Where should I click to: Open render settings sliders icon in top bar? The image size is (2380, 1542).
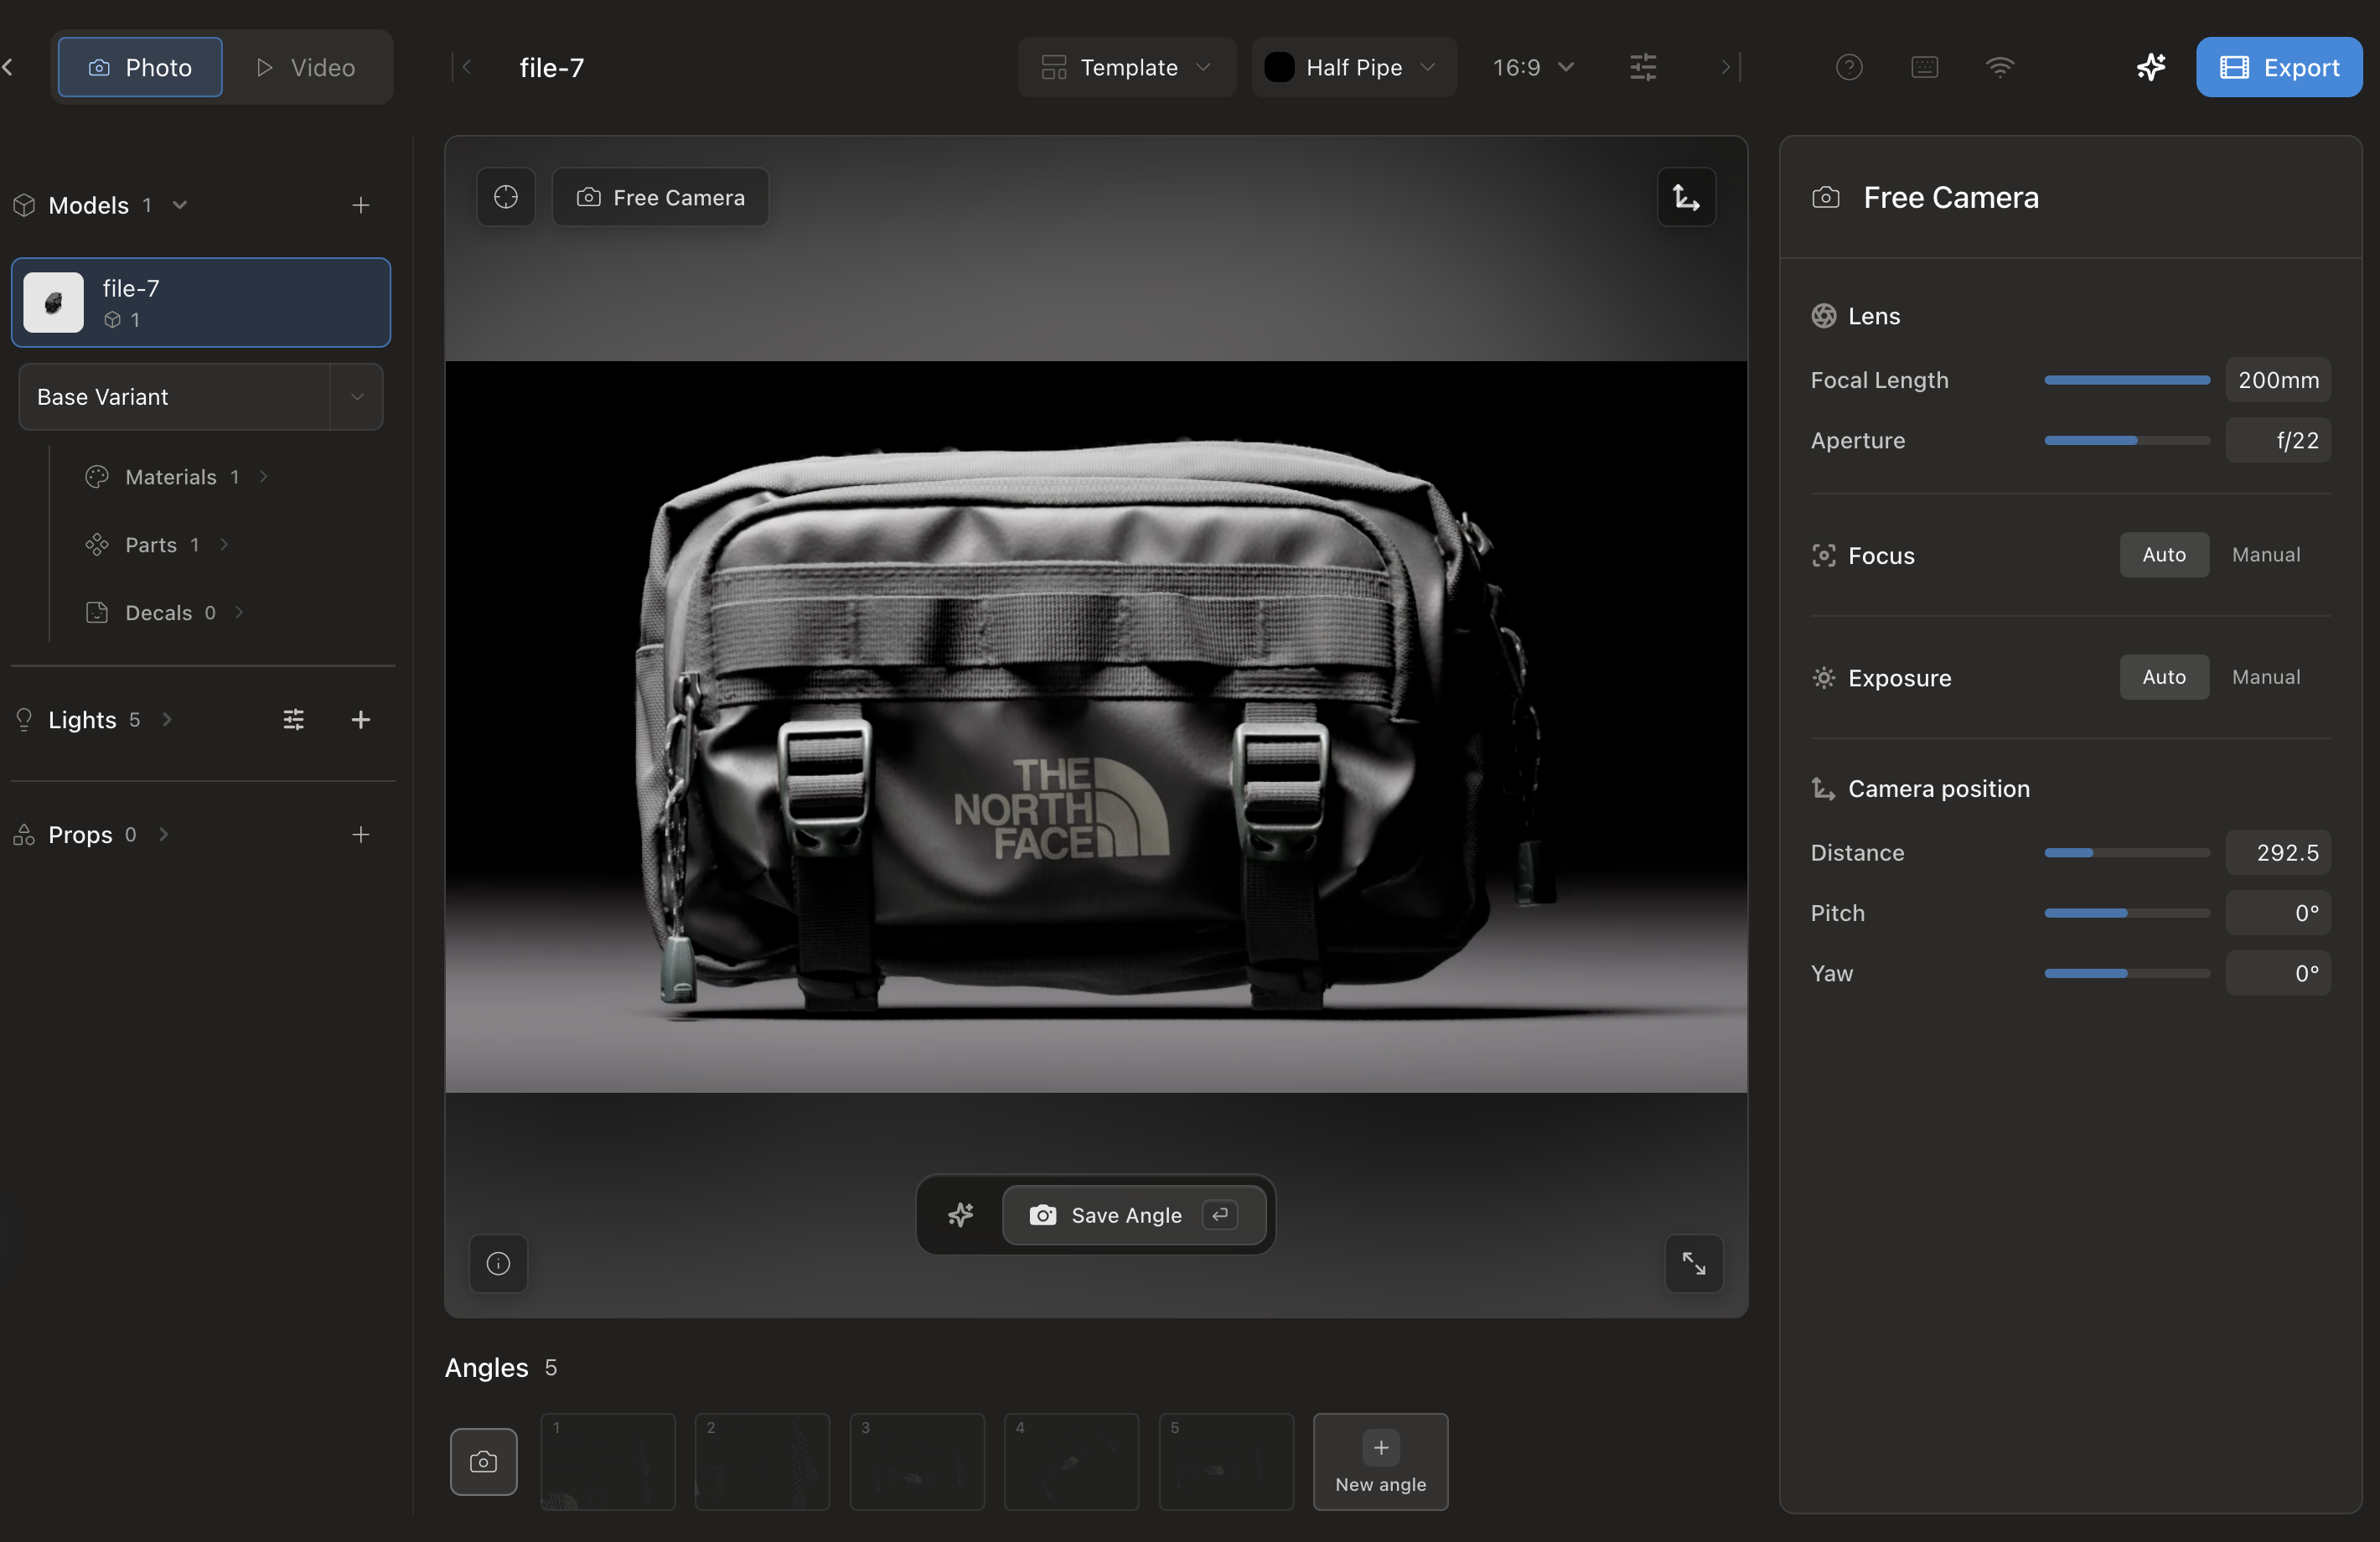coord(1643,67)
